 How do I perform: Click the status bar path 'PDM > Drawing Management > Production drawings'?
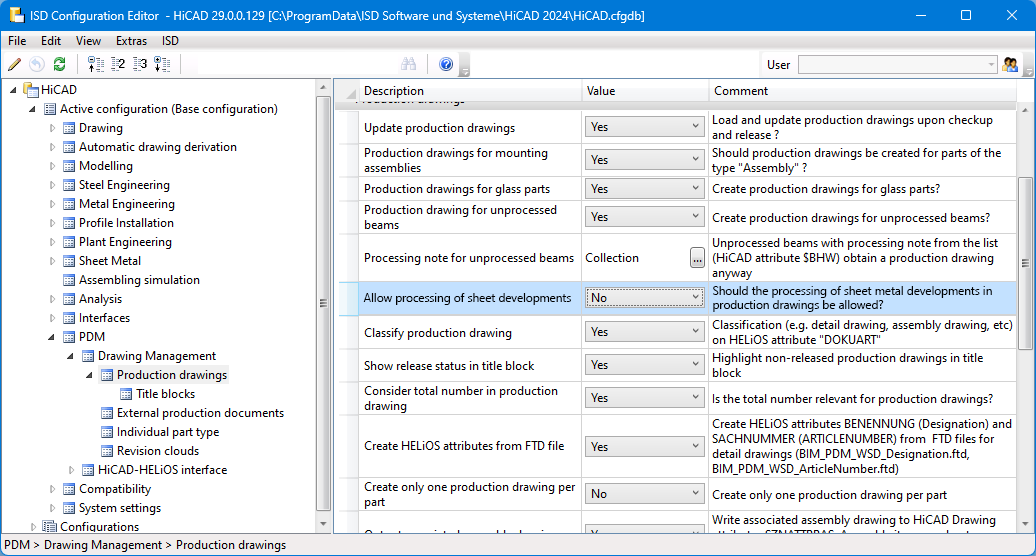click(145, 545)
